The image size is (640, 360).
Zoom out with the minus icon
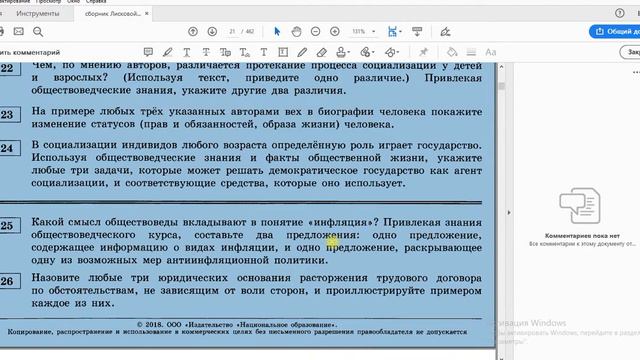click(316, 31)
